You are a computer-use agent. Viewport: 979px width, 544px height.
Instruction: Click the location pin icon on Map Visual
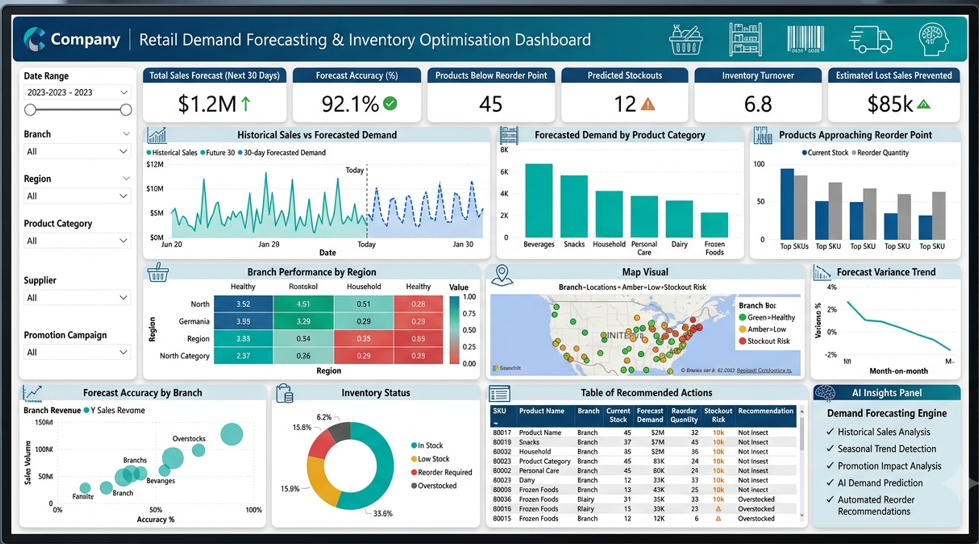(x=502, y=275)
